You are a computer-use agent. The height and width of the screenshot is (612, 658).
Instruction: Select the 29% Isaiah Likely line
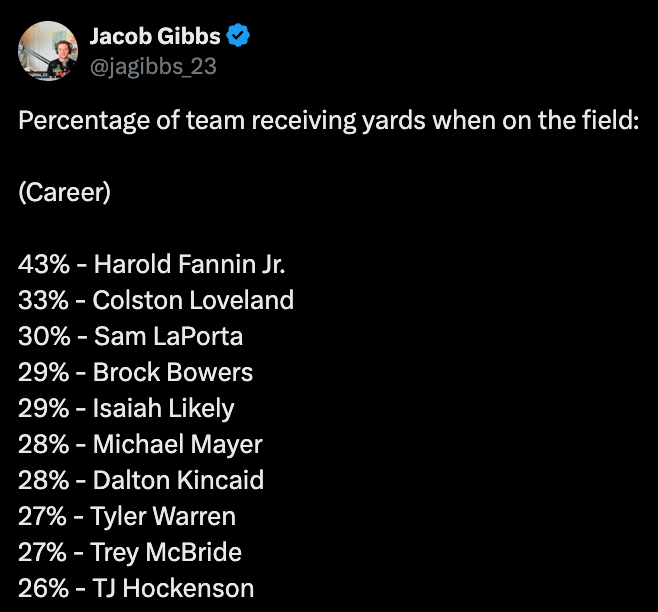126,409
